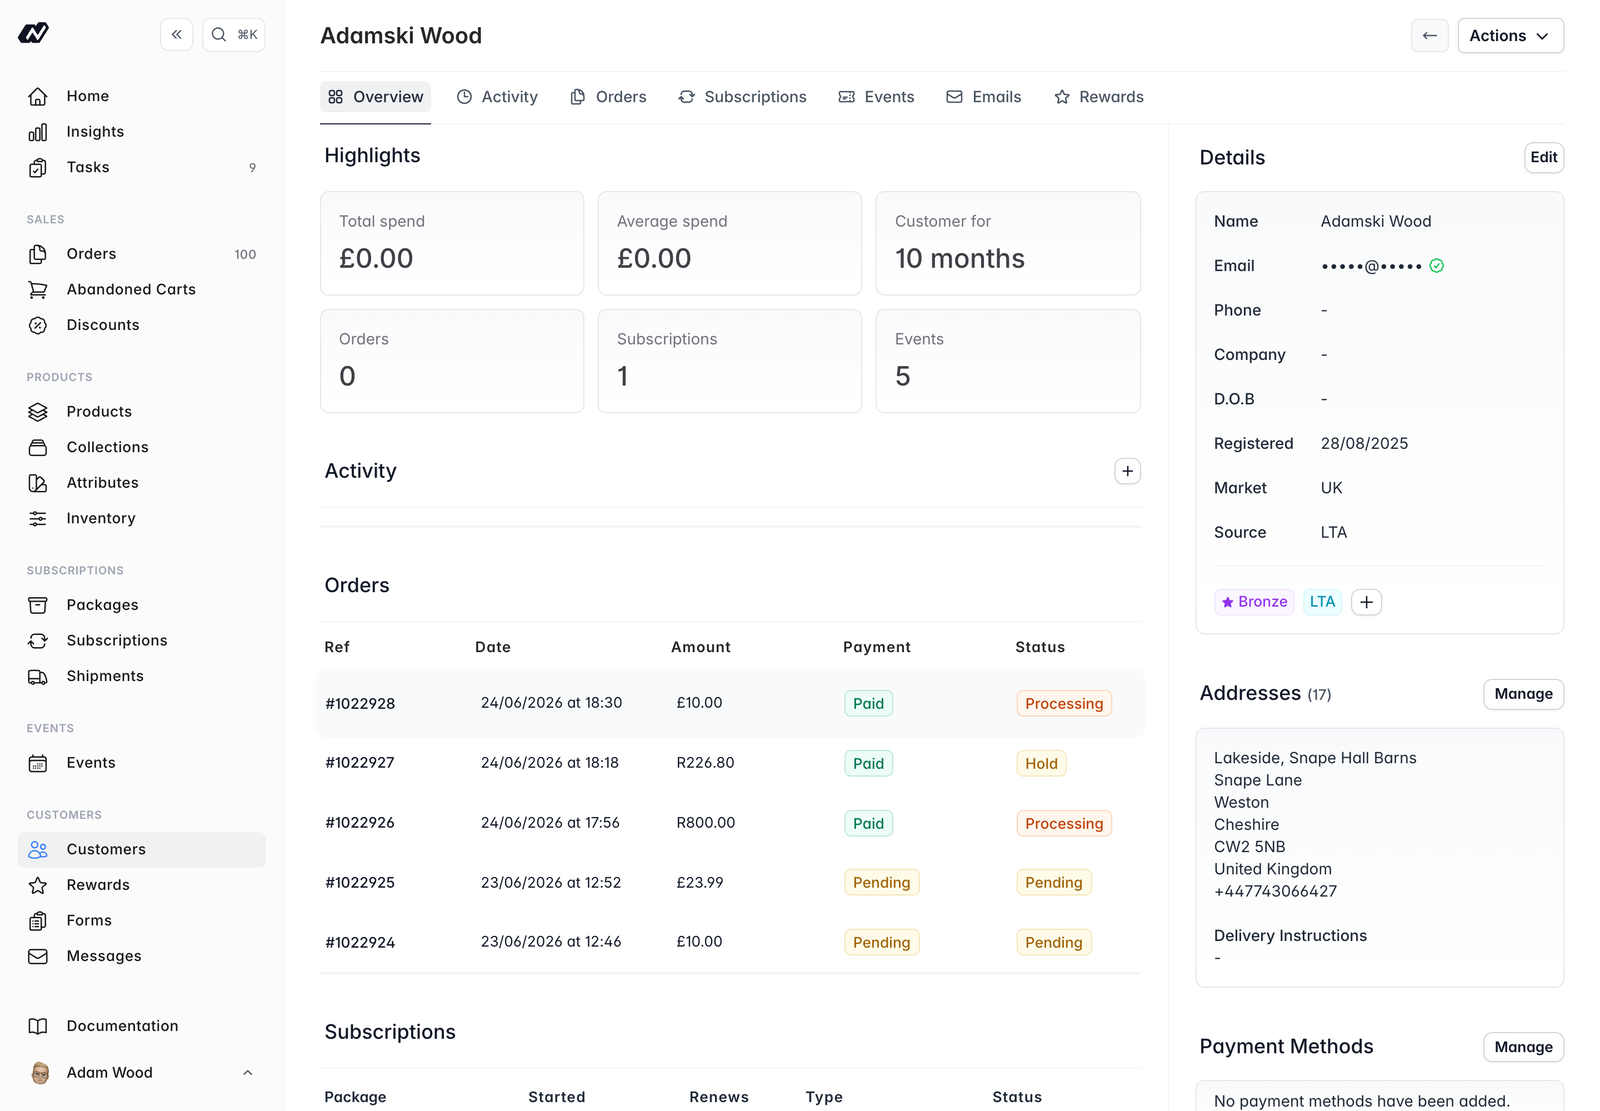Open Packages box icon
Screen dimensions: 1600x1111
38,605
